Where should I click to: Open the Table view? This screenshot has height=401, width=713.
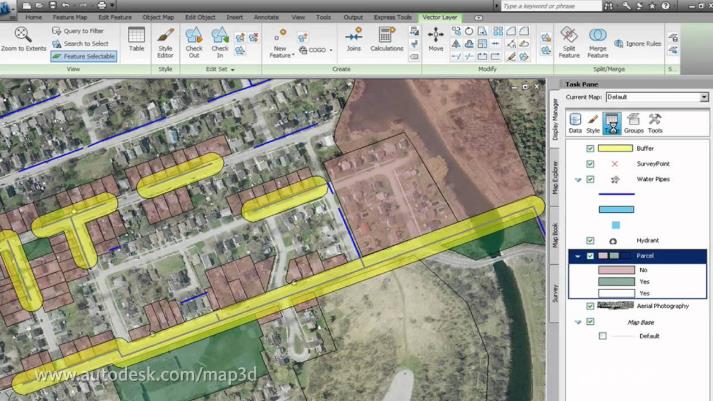[x=136, y=40]
